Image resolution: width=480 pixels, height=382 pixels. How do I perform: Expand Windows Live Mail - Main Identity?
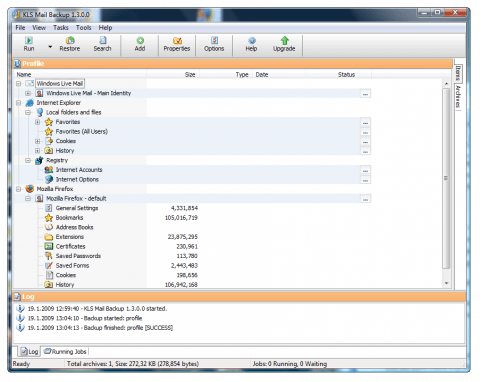(x=28, y=93)
